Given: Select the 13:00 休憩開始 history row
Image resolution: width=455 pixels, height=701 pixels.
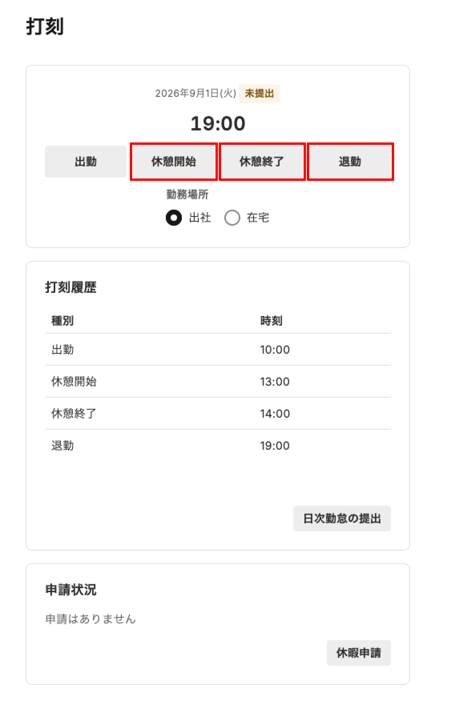Looking at the screenshot, I should (x=218, y=382).
